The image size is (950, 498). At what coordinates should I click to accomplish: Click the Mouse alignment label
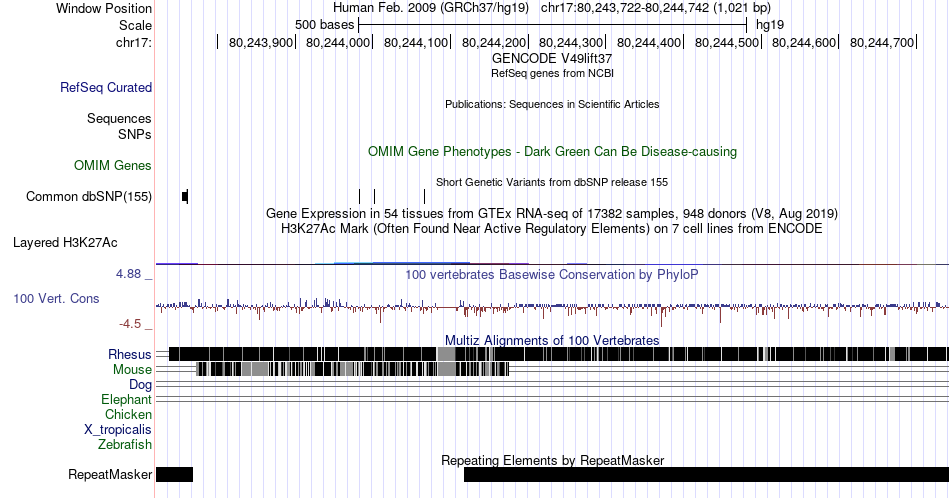click(132, 370)
